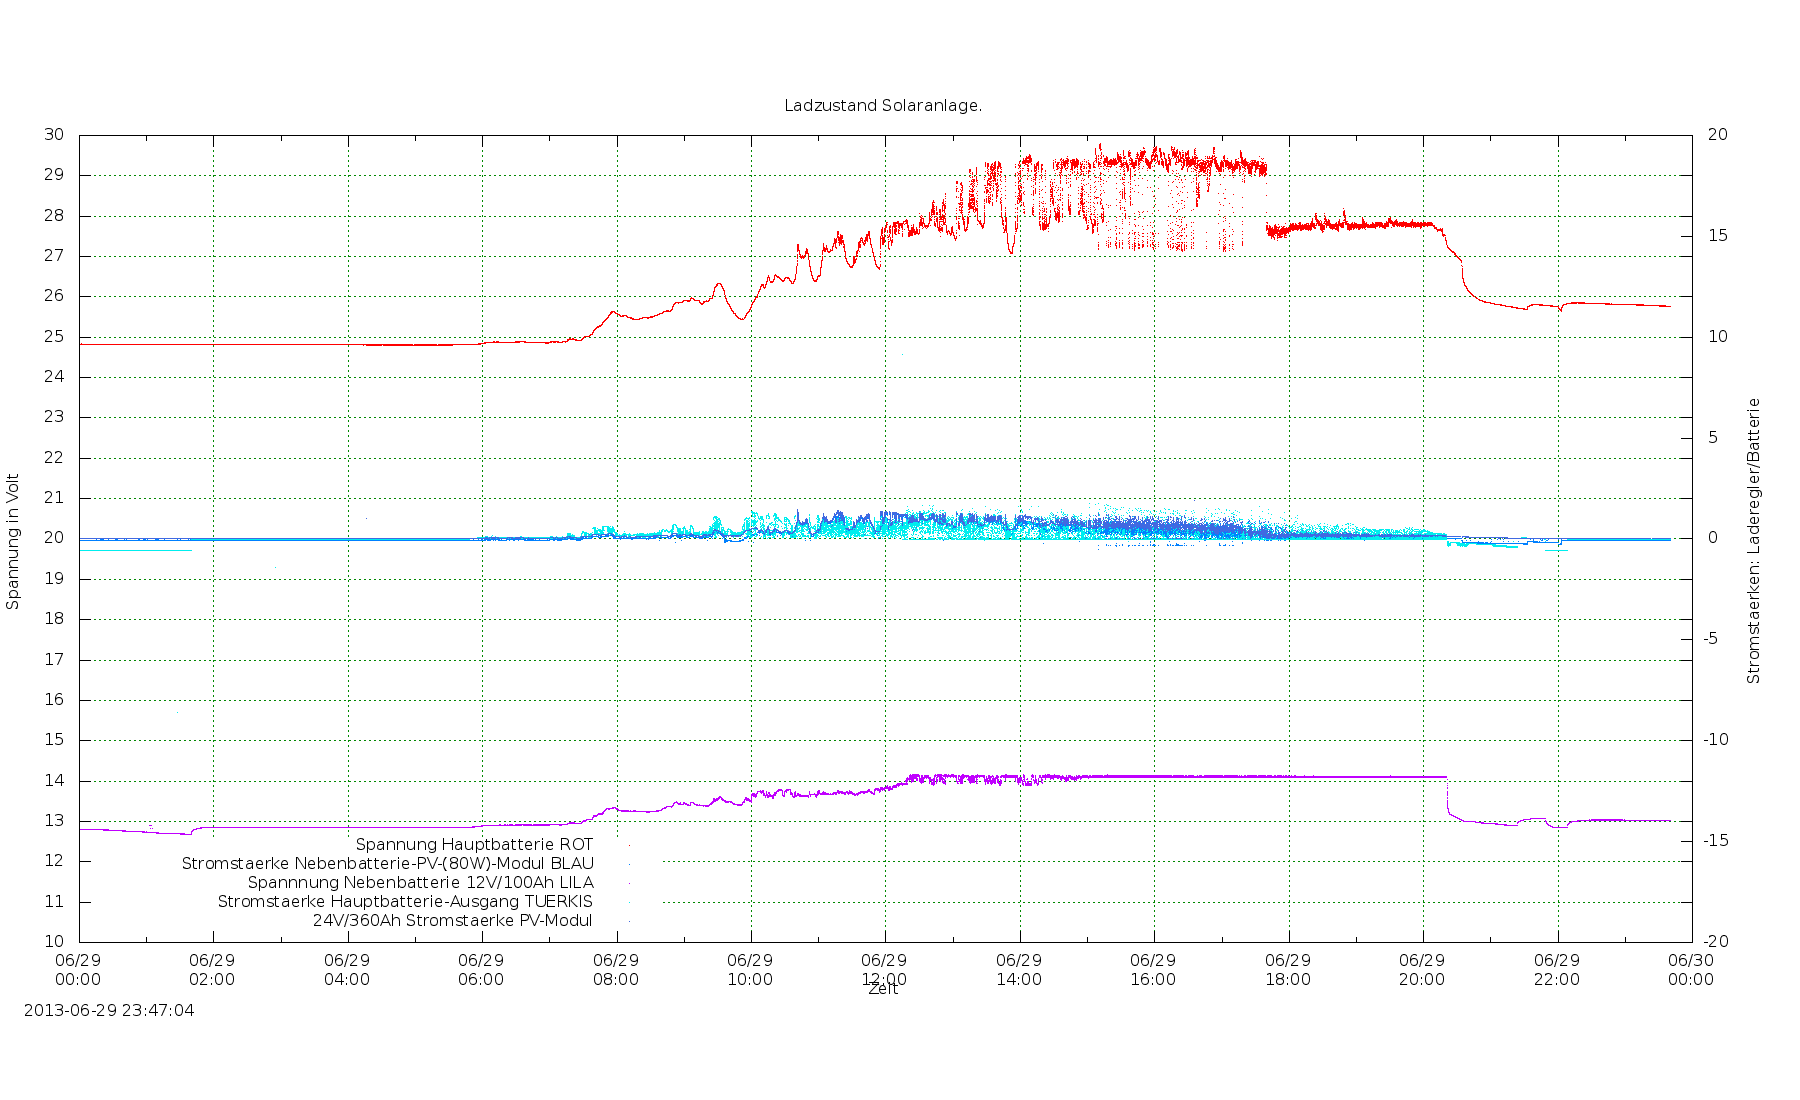Click the chart title Ladzustand Solaranlage

click(883, 106)
